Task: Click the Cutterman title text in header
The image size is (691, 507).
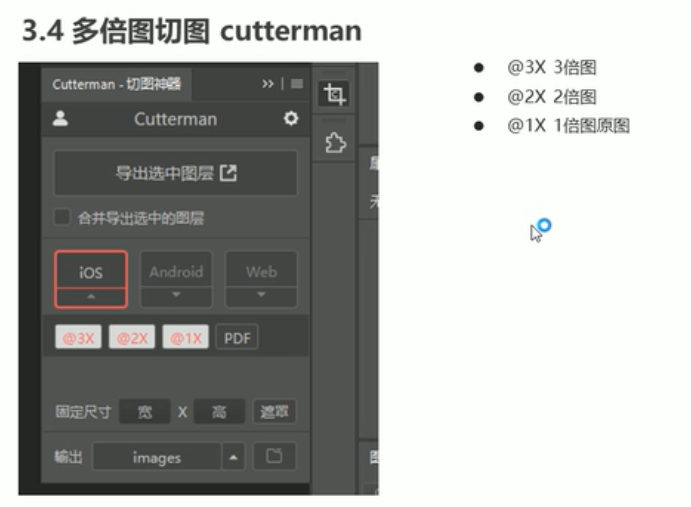Action: click(x=175, y=119)
